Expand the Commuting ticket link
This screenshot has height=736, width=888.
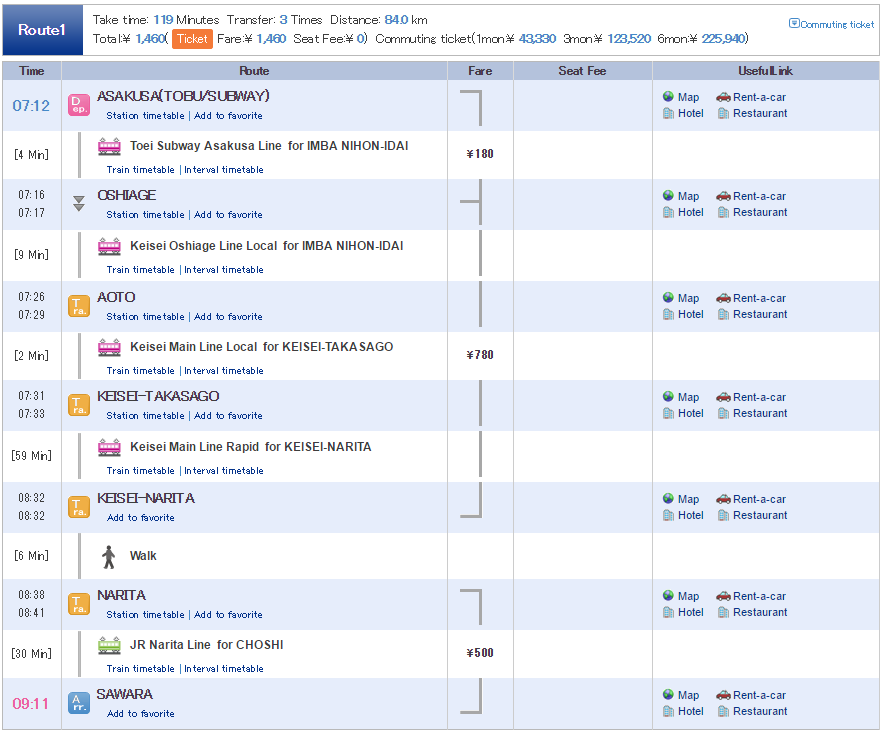click(x=837, y=24)
